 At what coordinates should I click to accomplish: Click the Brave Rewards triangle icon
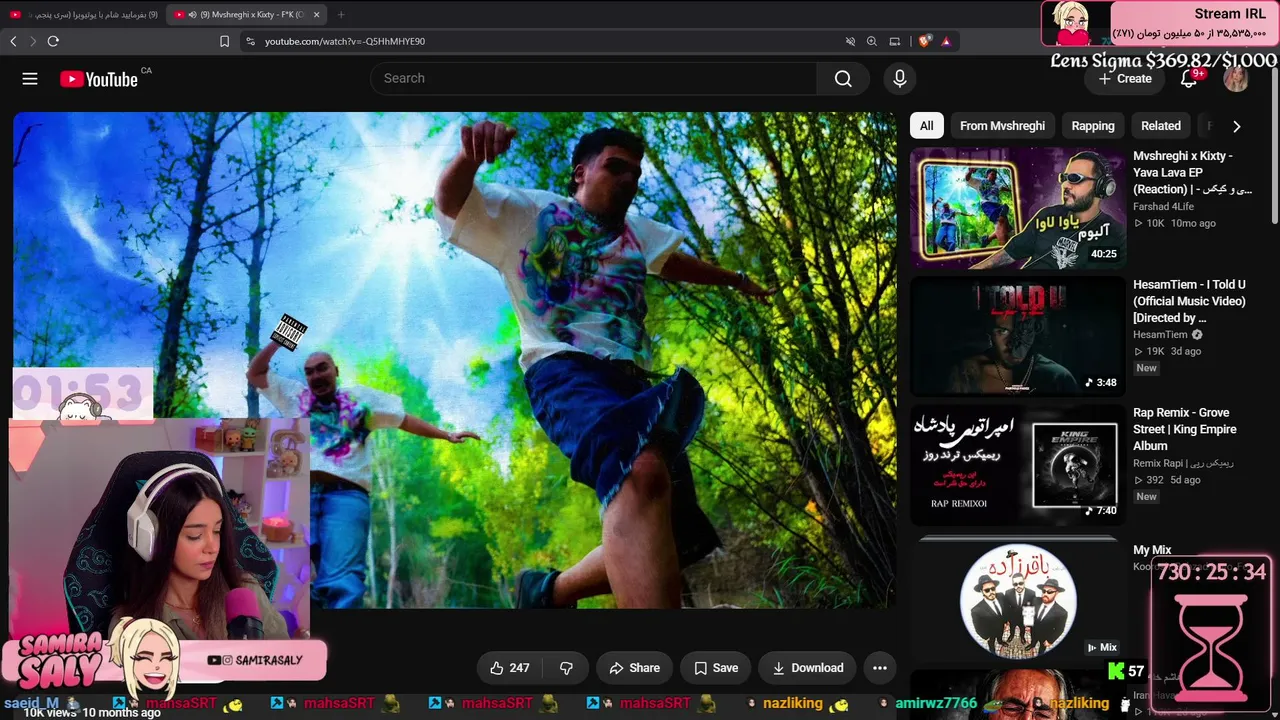tap(946, 41)
